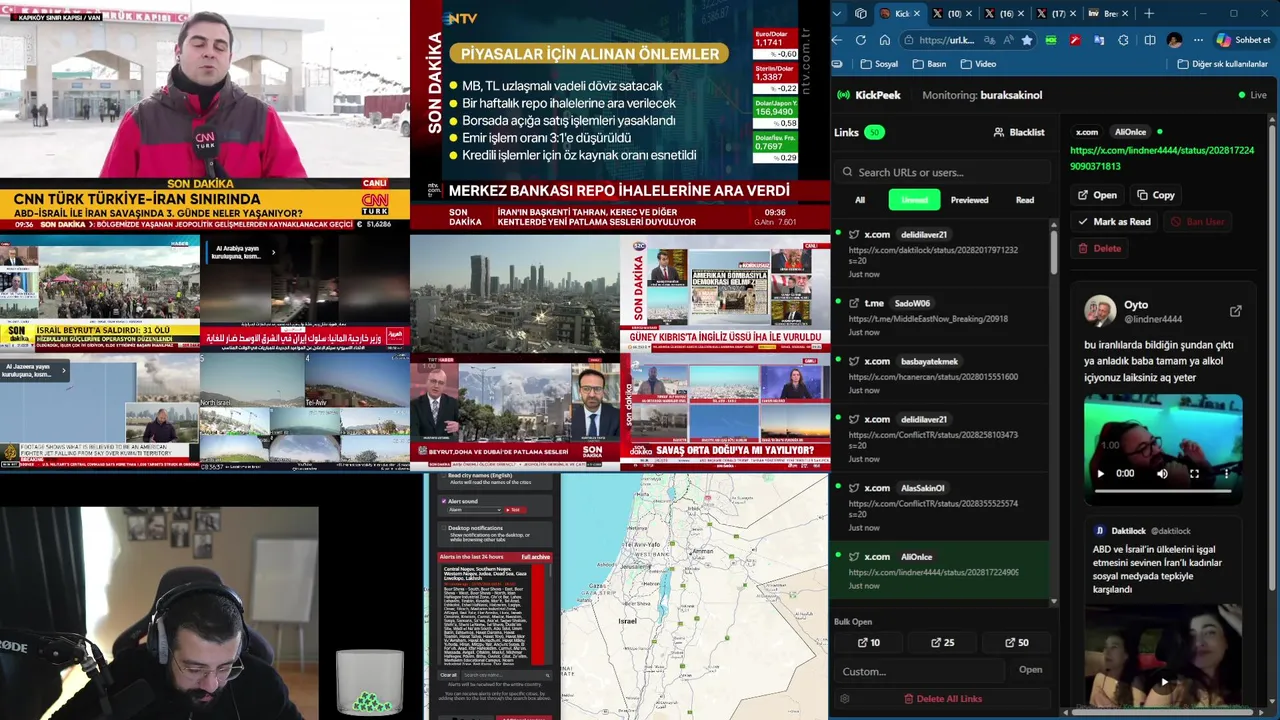The height and width of the screenshot is (720, 1280).
Task: Click the t.me external link icon for SadoW06
Action: [x=854, y=303]
